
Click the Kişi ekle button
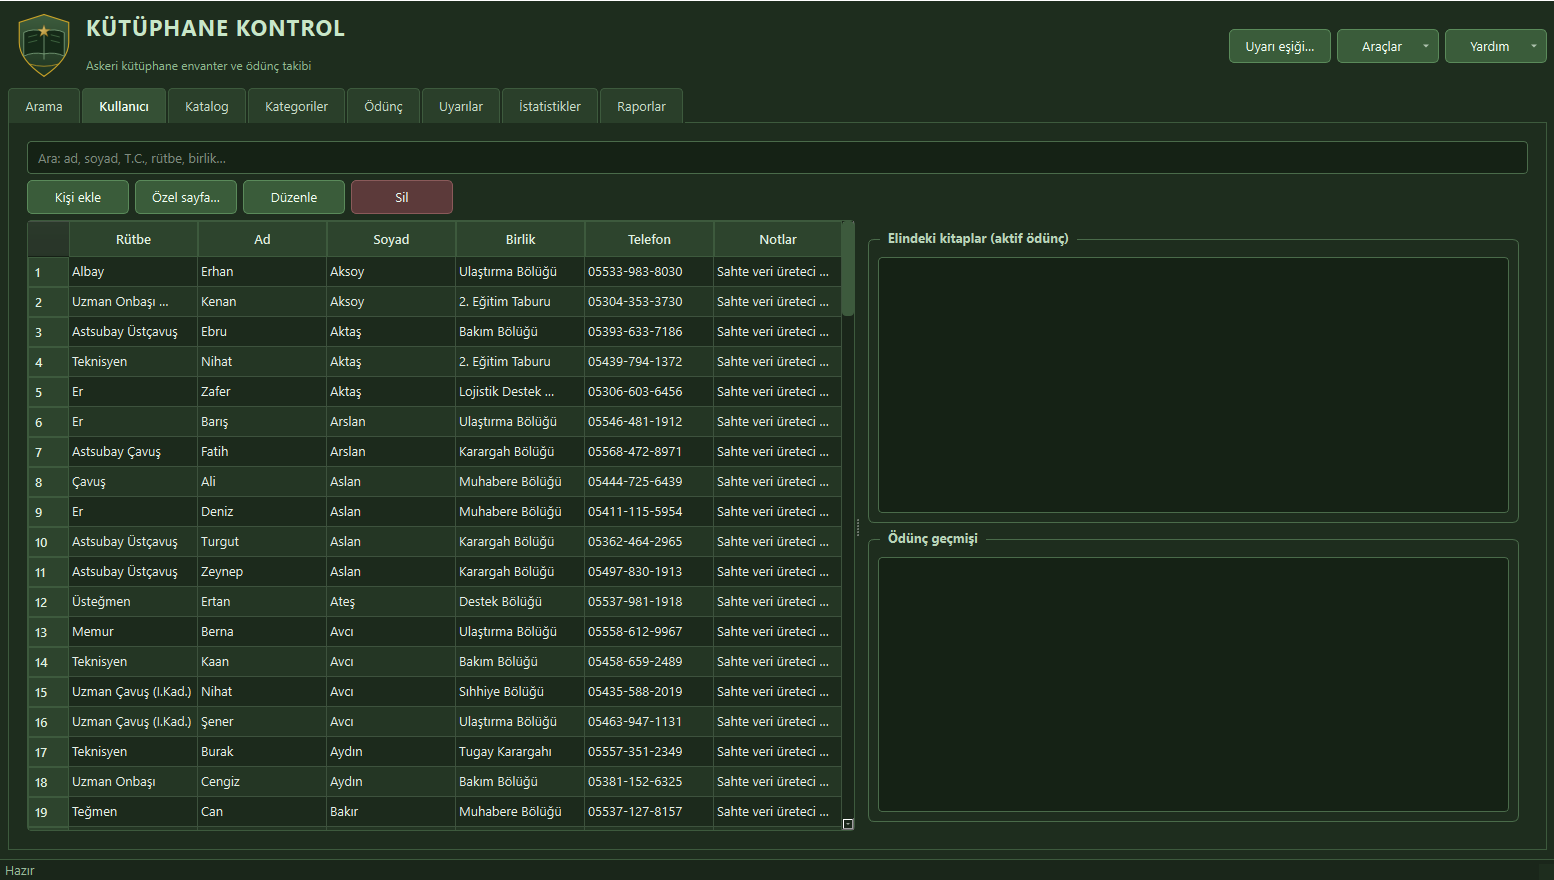(x=78, y=197)
